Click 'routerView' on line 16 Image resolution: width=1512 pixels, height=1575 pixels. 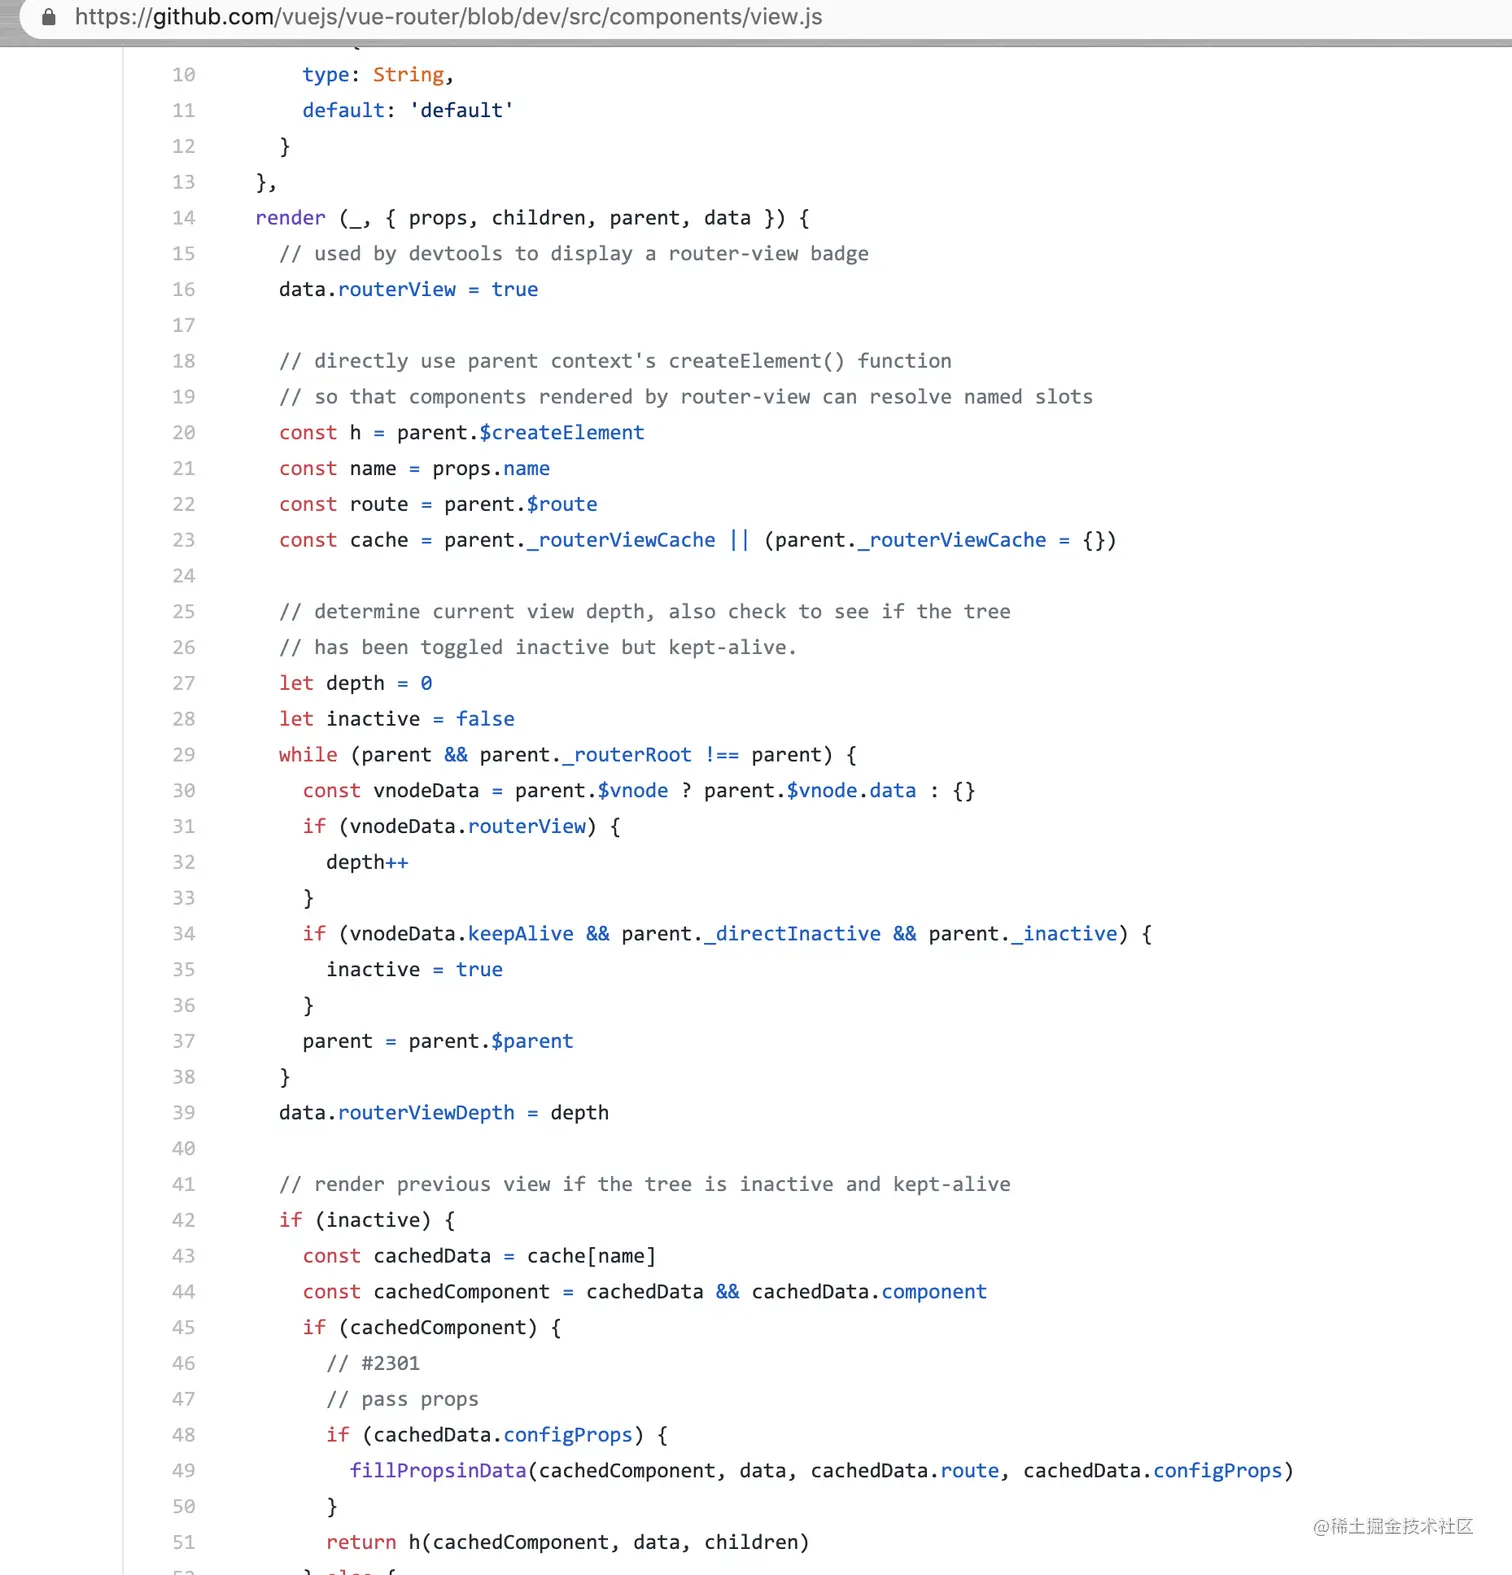(x=397, y=289)
